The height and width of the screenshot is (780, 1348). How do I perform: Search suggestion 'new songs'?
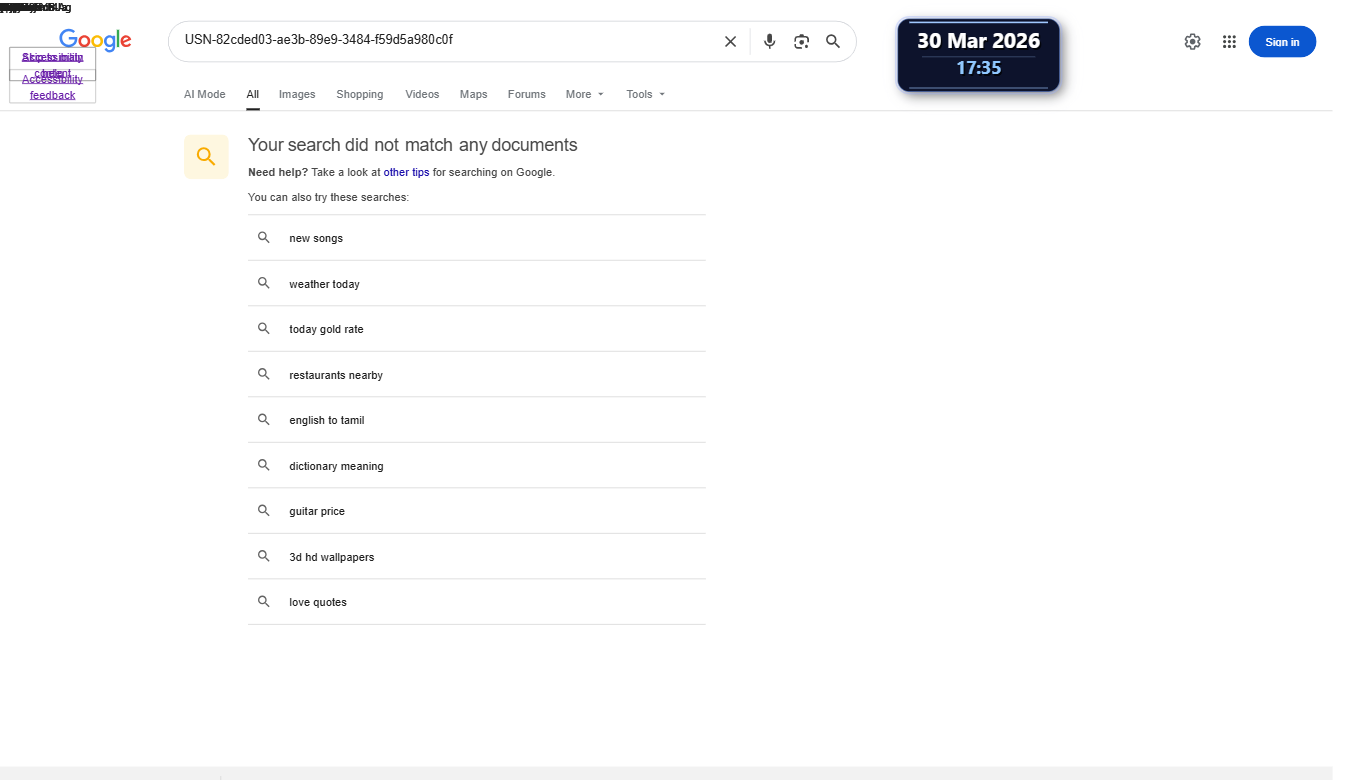477,238
